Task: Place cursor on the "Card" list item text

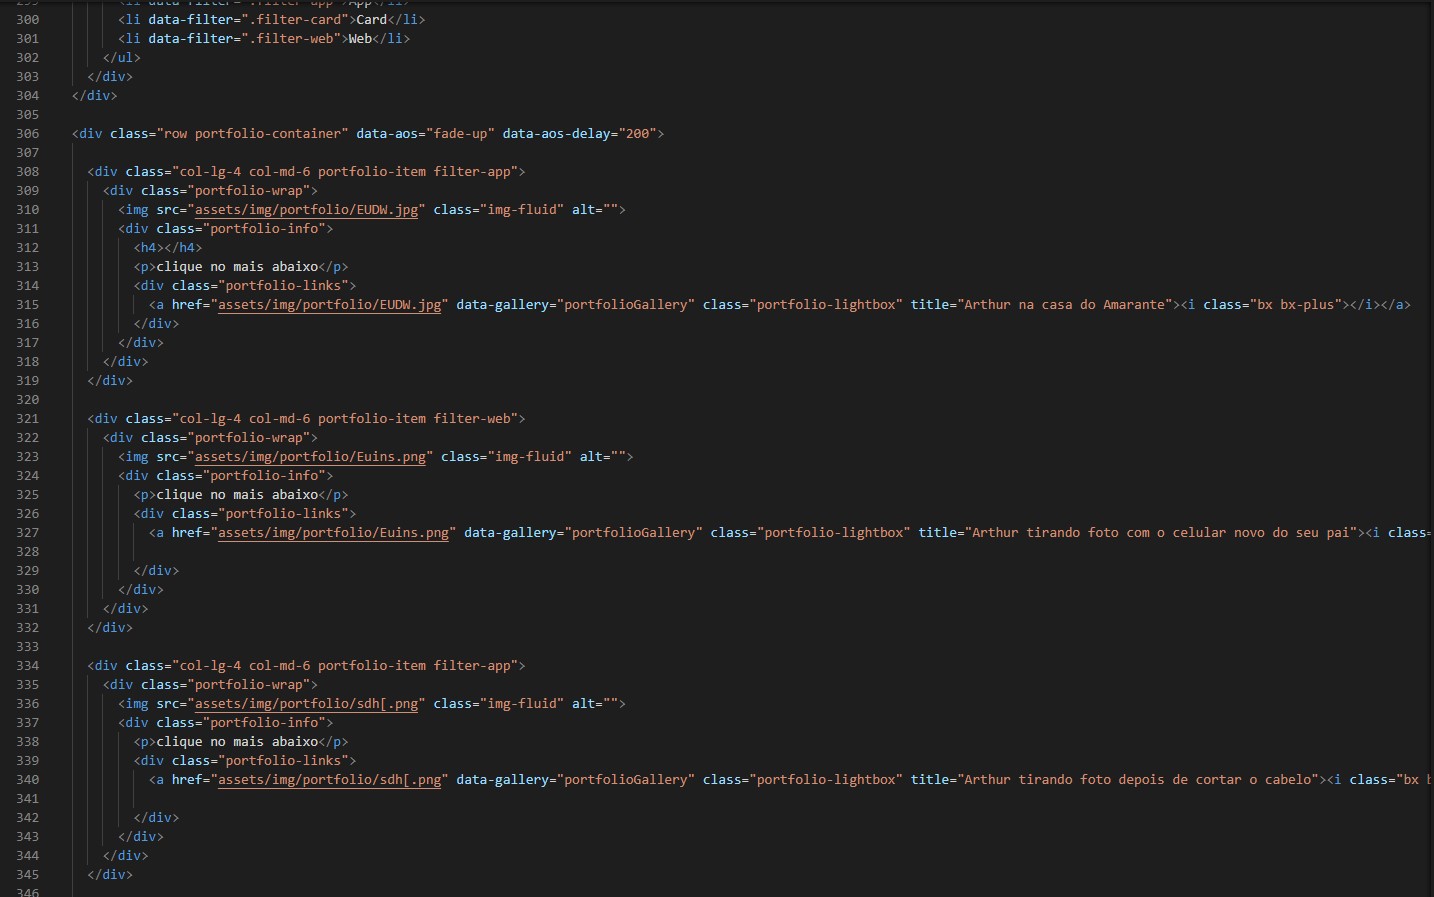Action: coord(371,20)
